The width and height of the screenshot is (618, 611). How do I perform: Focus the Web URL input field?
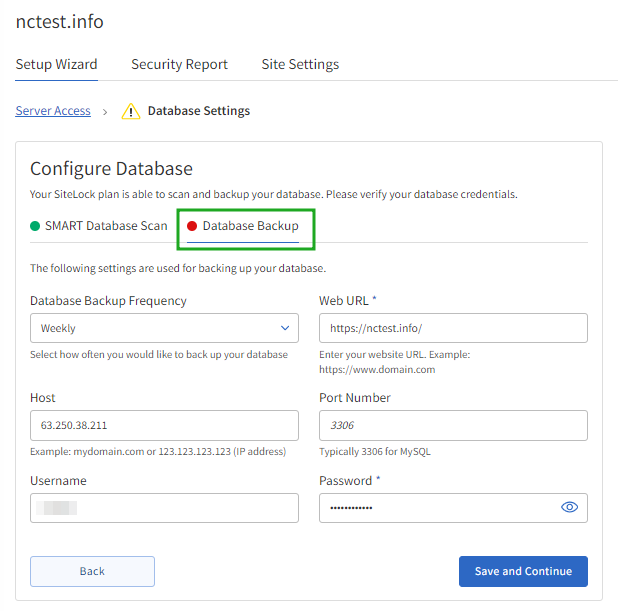[453, 328]
